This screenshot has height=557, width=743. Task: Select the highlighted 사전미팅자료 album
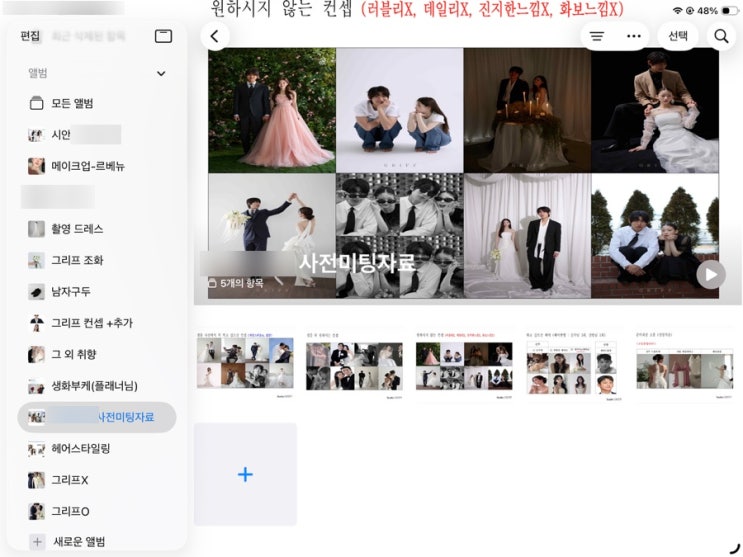coord(97,417)
